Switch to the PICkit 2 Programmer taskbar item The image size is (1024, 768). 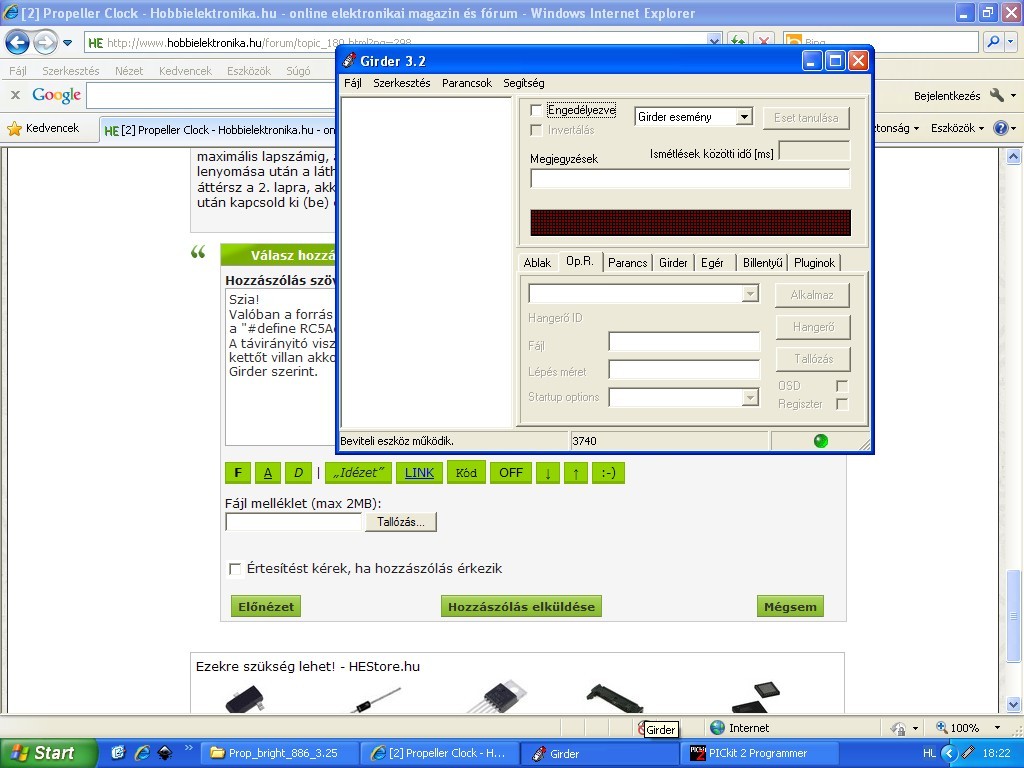point(758,753)
